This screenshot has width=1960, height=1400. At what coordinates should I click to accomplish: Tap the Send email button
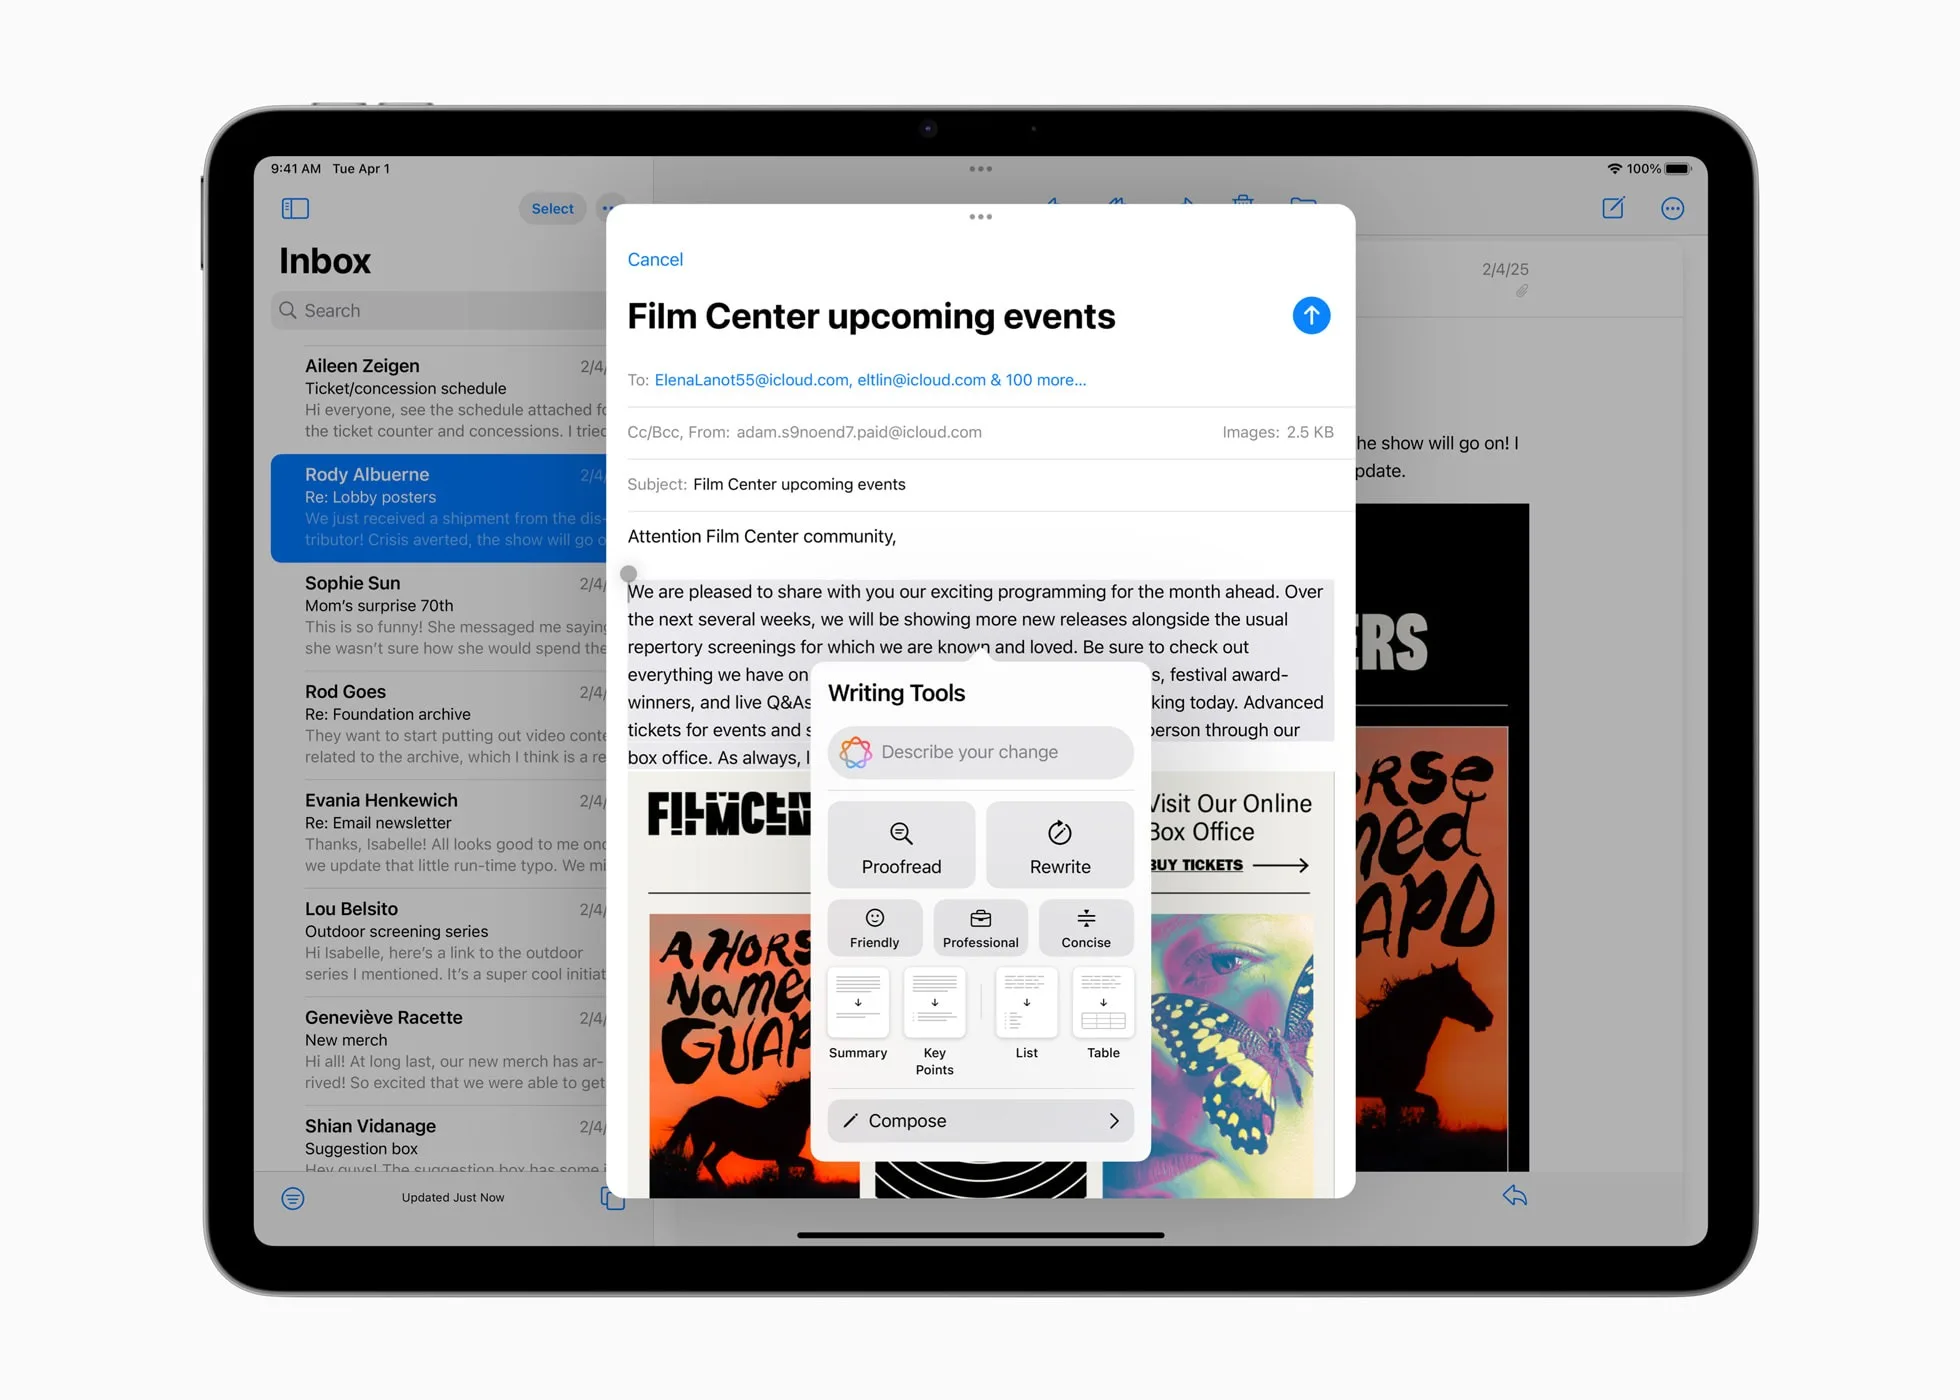1310,315
